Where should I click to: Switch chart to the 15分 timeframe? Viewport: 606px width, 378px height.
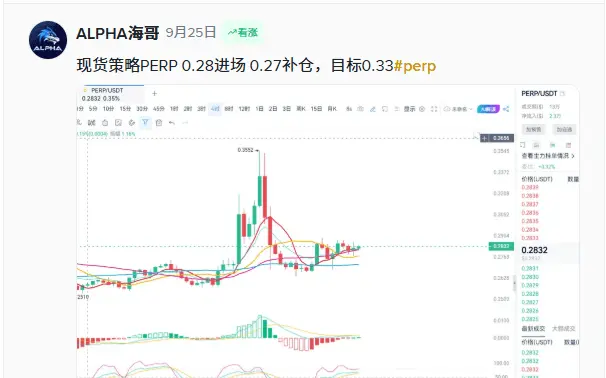coord(125,109)
